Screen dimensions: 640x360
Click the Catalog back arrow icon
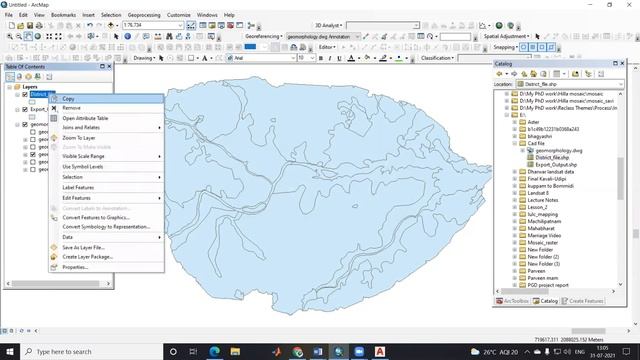[499, 74]
